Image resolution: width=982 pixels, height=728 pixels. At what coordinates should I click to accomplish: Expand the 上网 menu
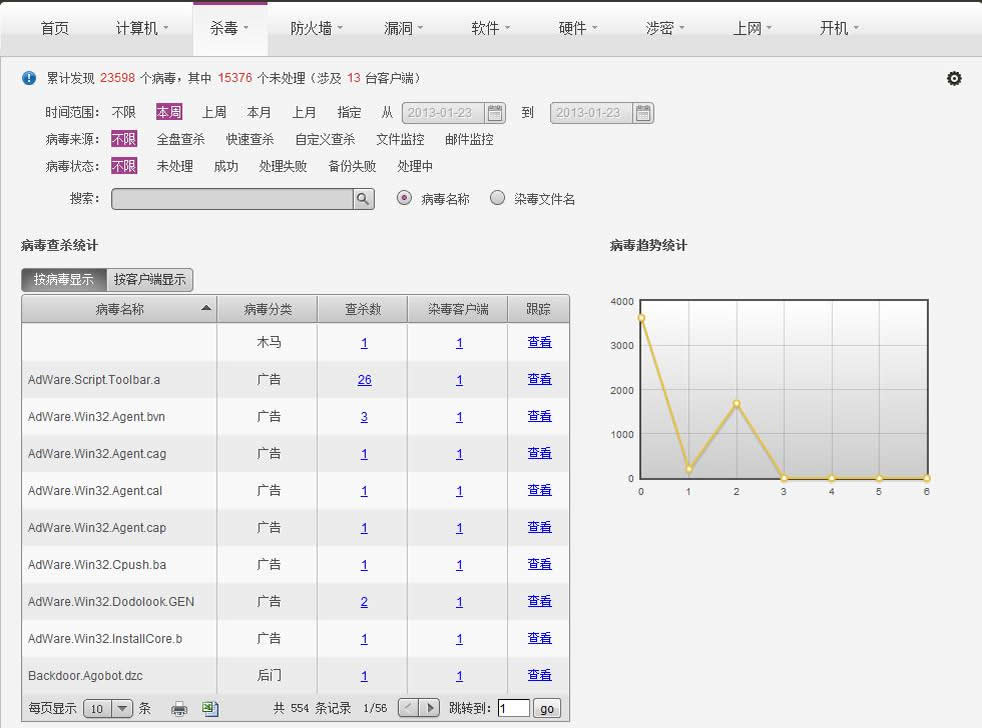point(752,28)
